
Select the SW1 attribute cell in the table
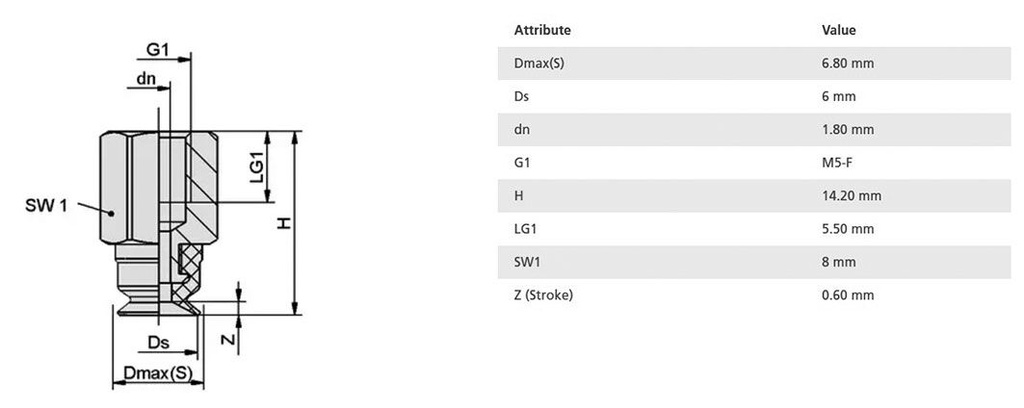528,262
